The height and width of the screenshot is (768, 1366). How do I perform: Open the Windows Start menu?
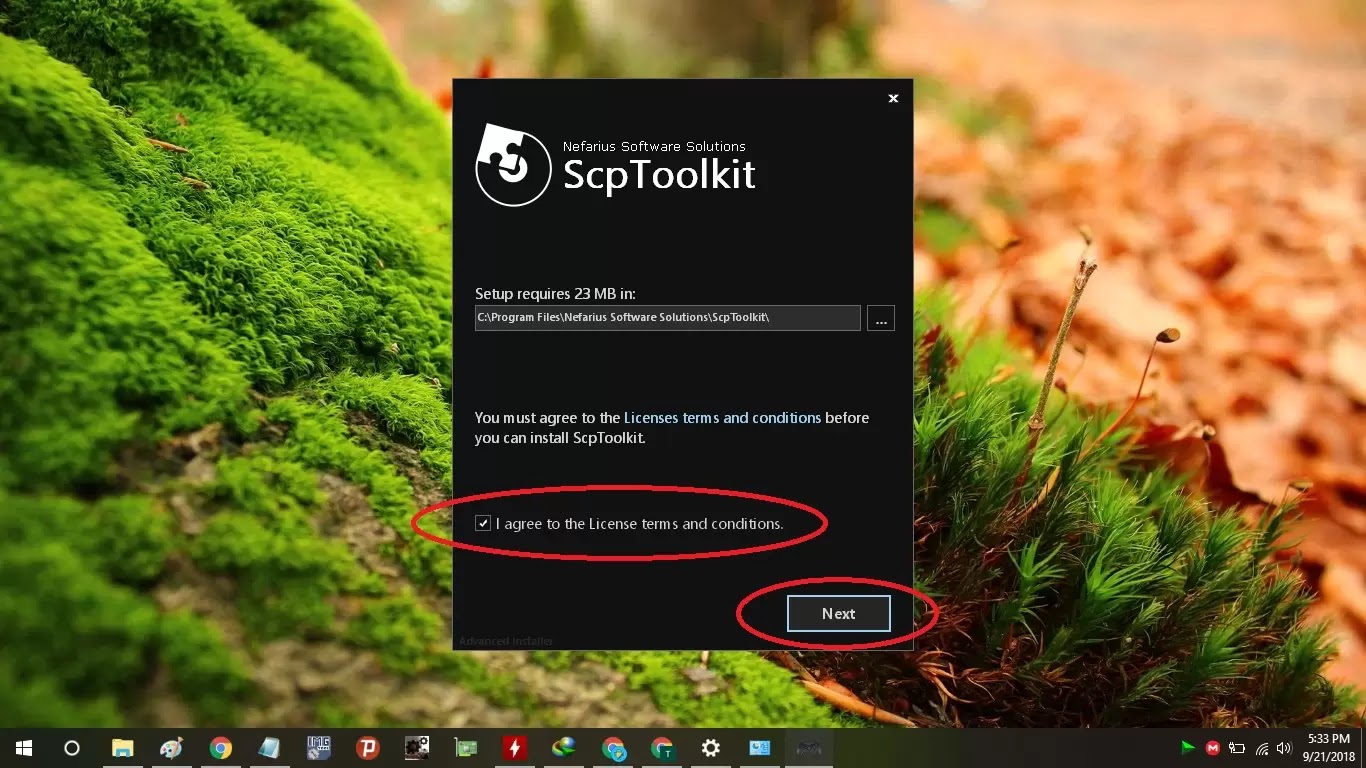click(x=23, y=748)
